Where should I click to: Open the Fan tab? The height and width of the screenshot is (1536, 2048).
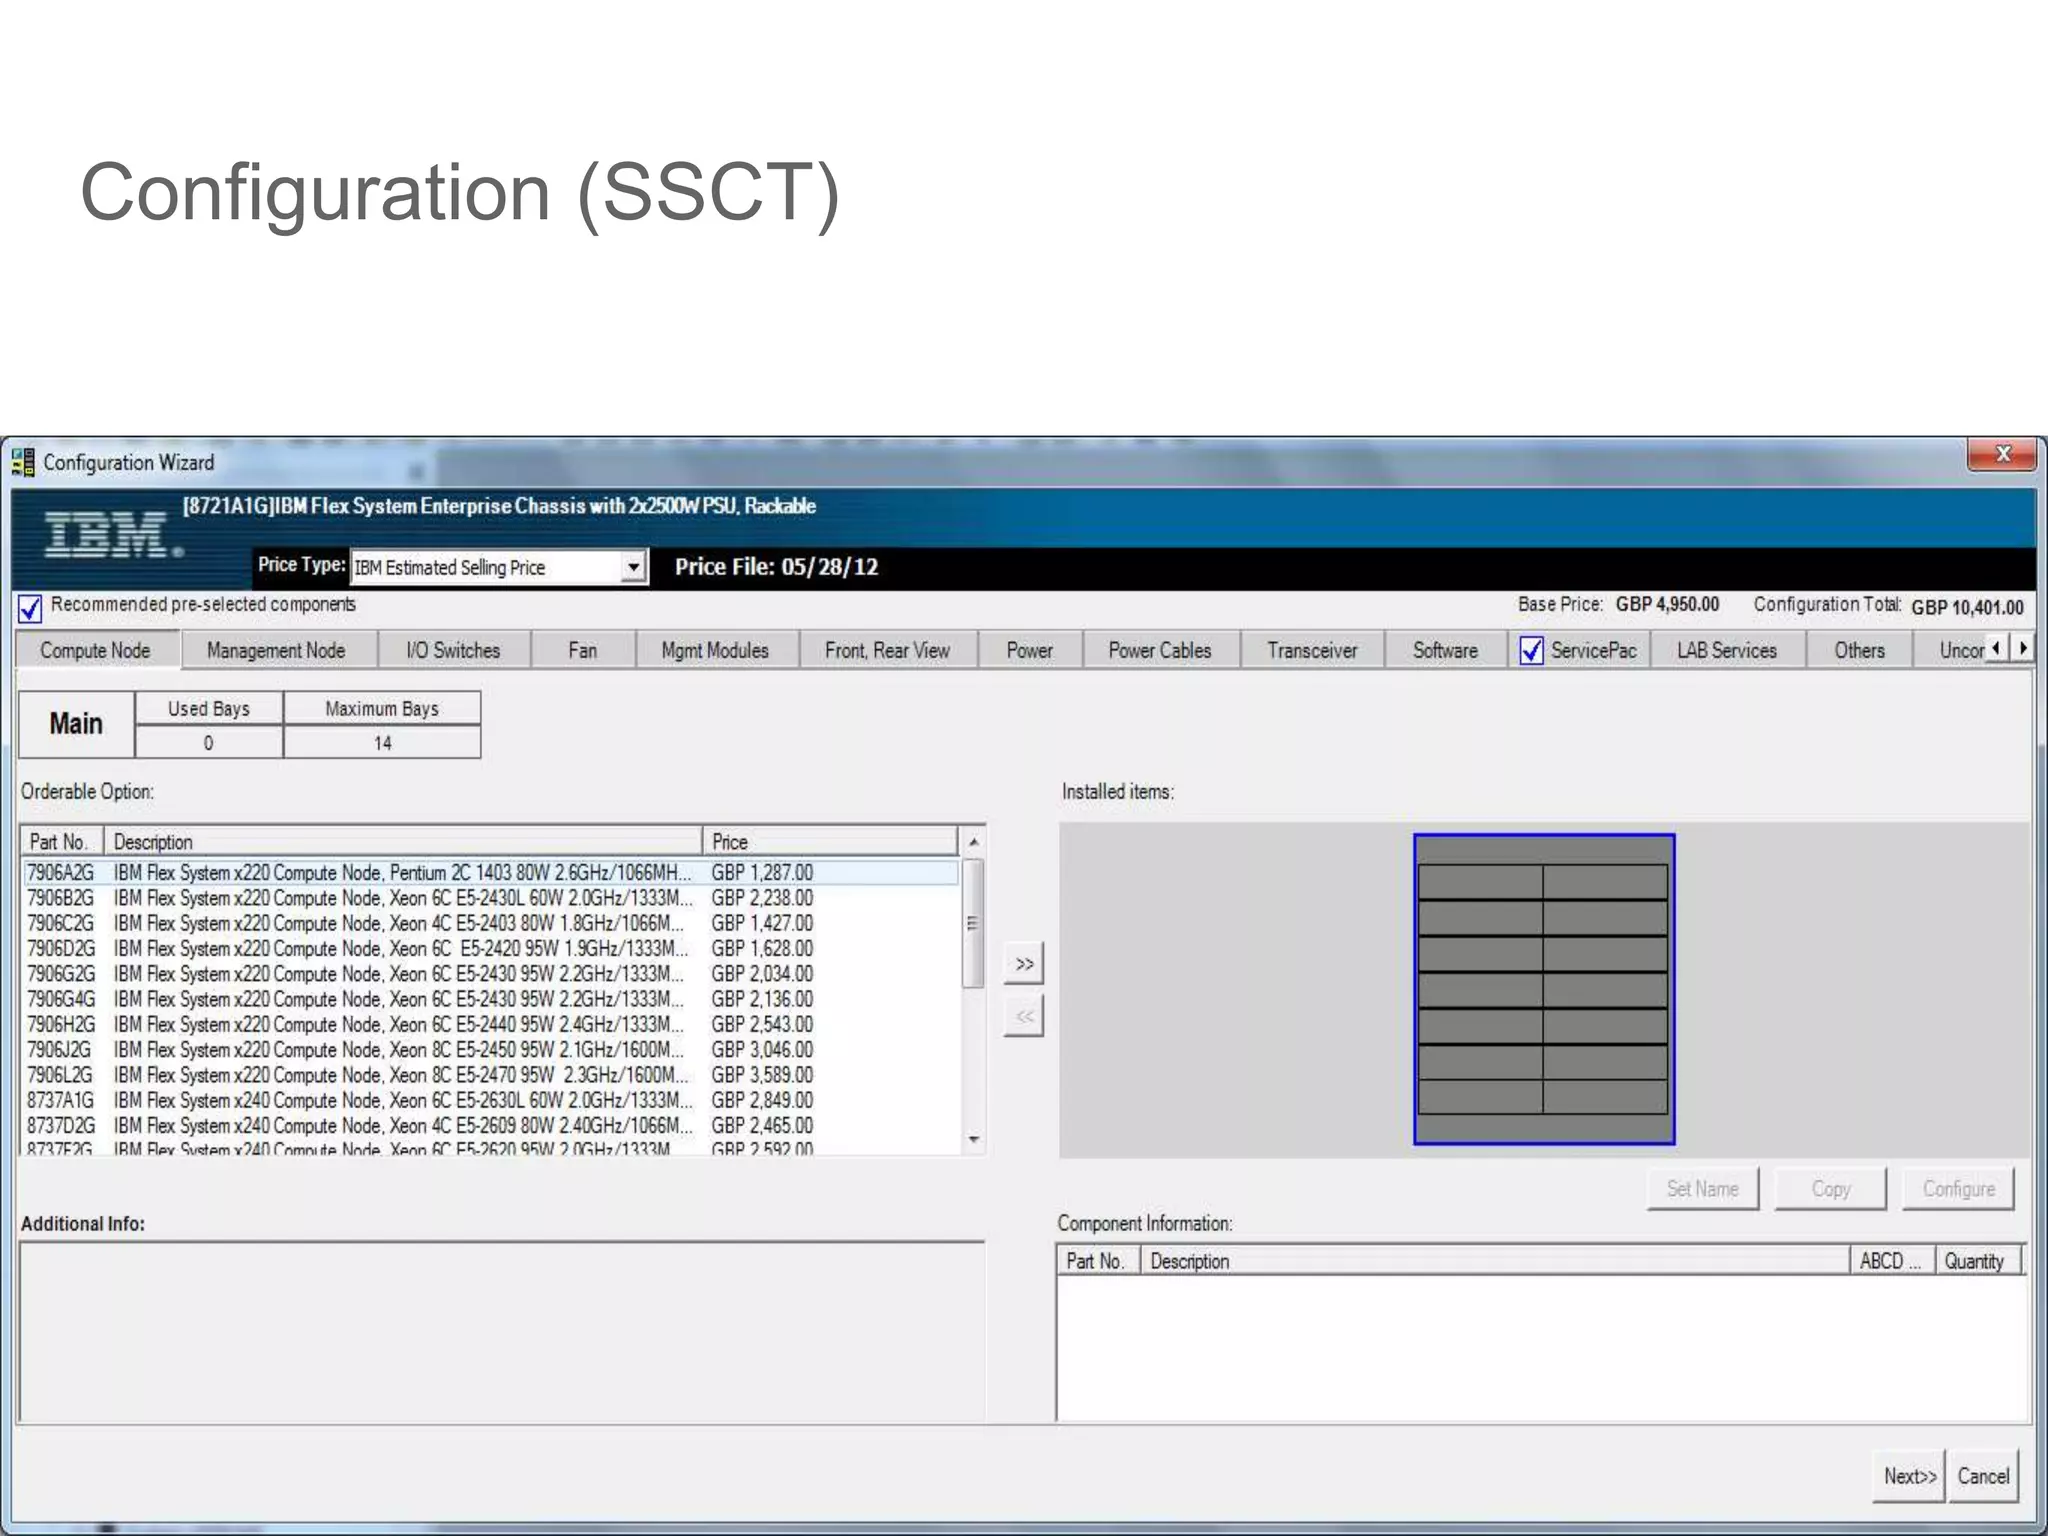tap(583, 651)
